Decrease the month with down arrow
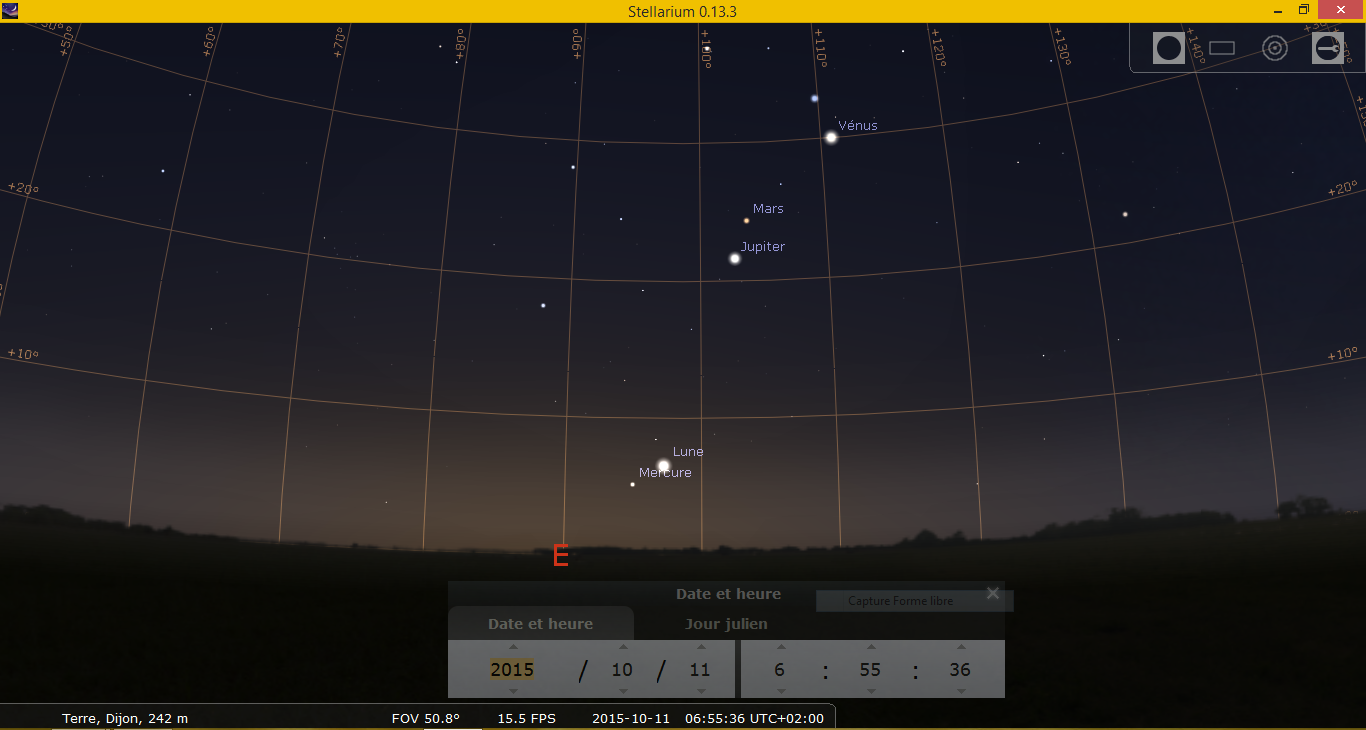This screenshot has height=730, width=1366. point(623,691)
